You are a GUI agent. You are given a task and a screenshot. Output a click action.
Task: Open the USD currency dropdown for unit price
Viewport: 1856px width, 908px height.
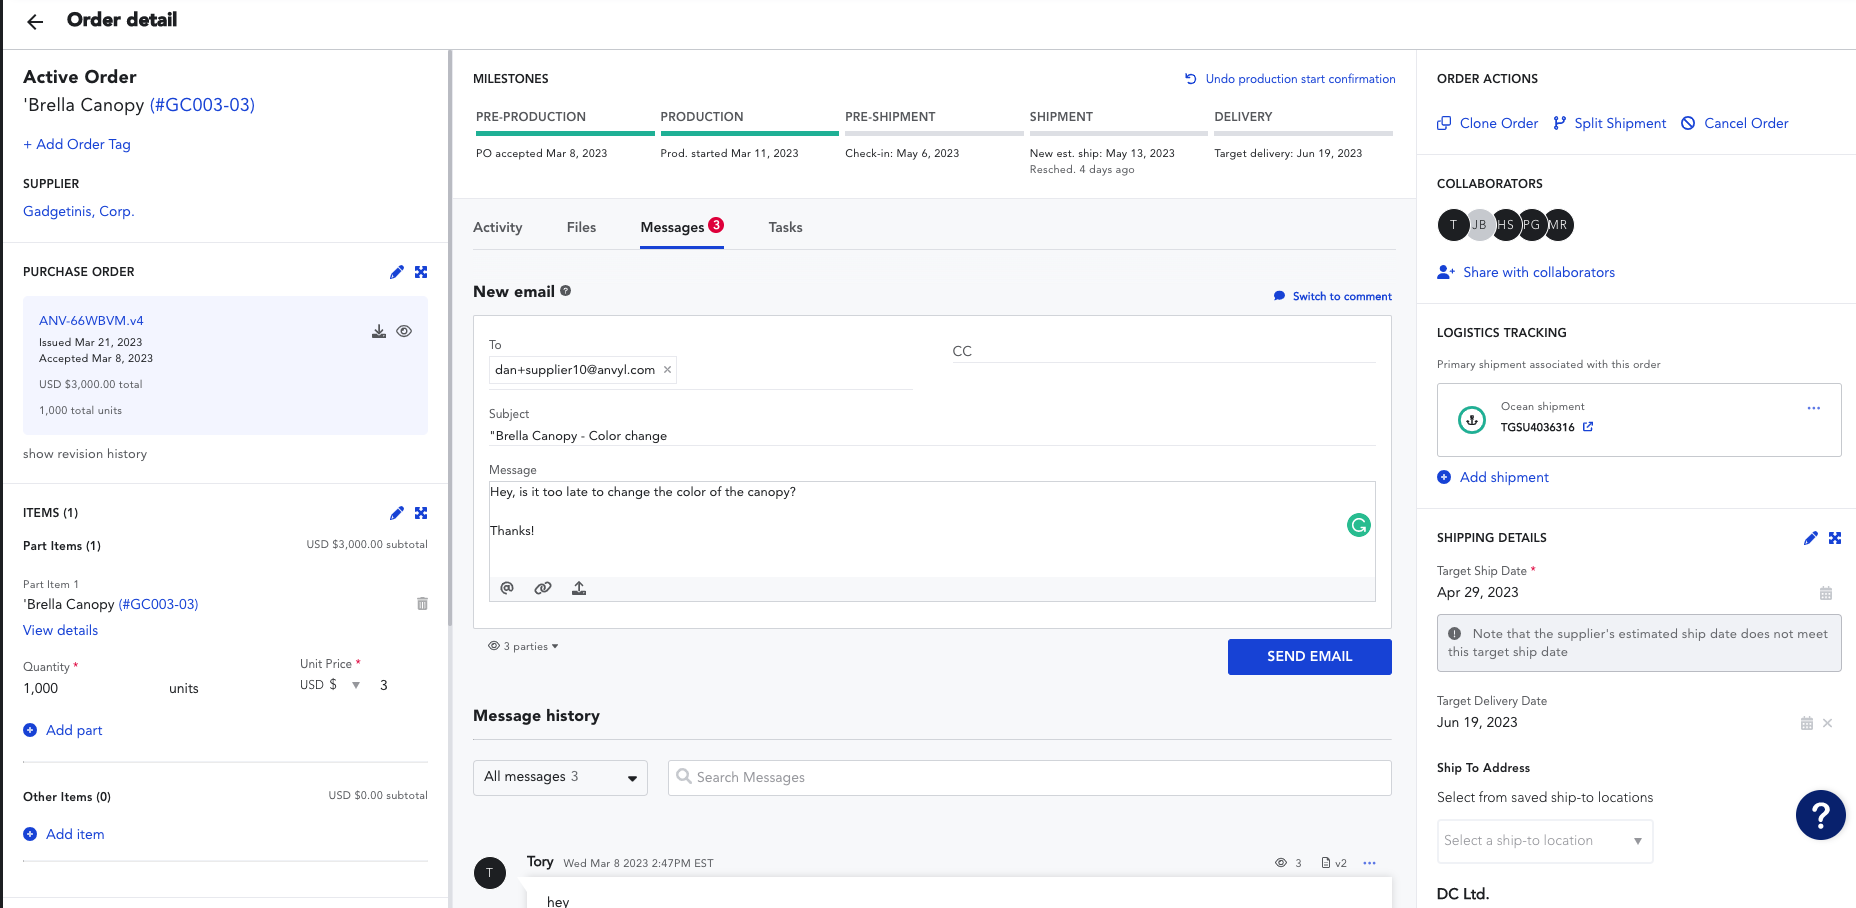tap(355, 685)
